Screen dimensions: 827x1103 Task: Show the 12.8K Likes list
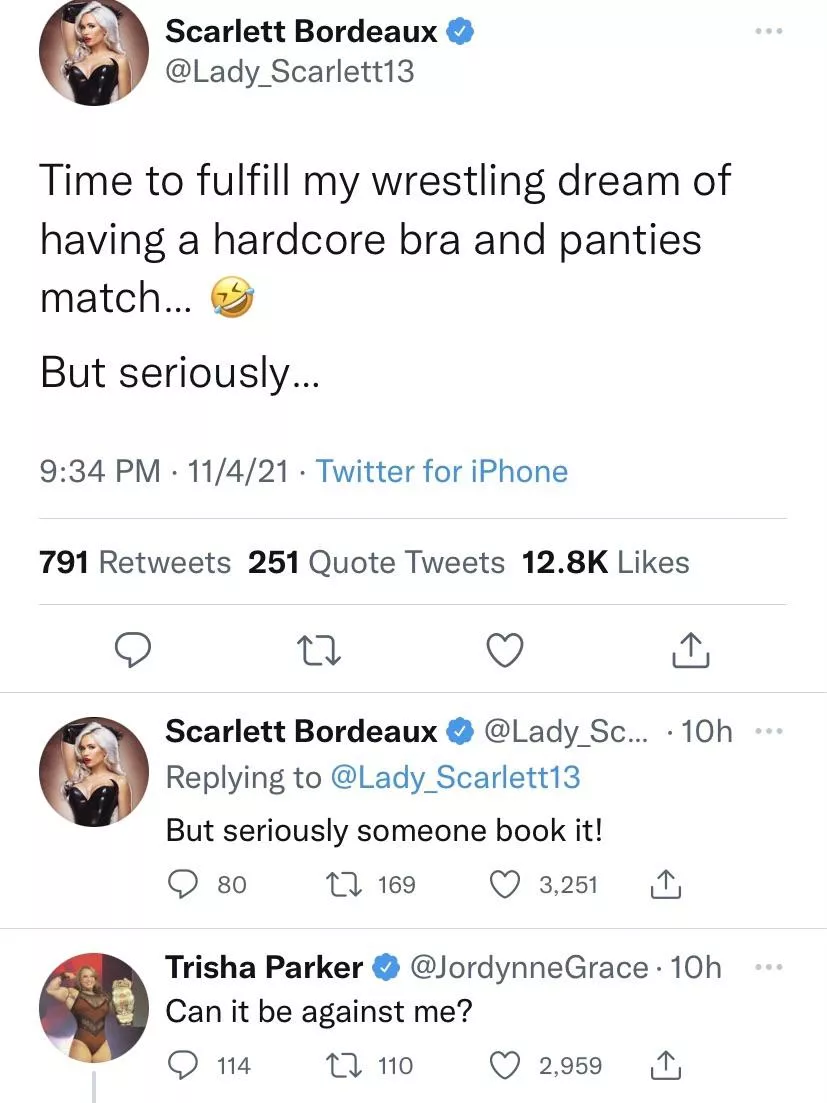point(606,563)
